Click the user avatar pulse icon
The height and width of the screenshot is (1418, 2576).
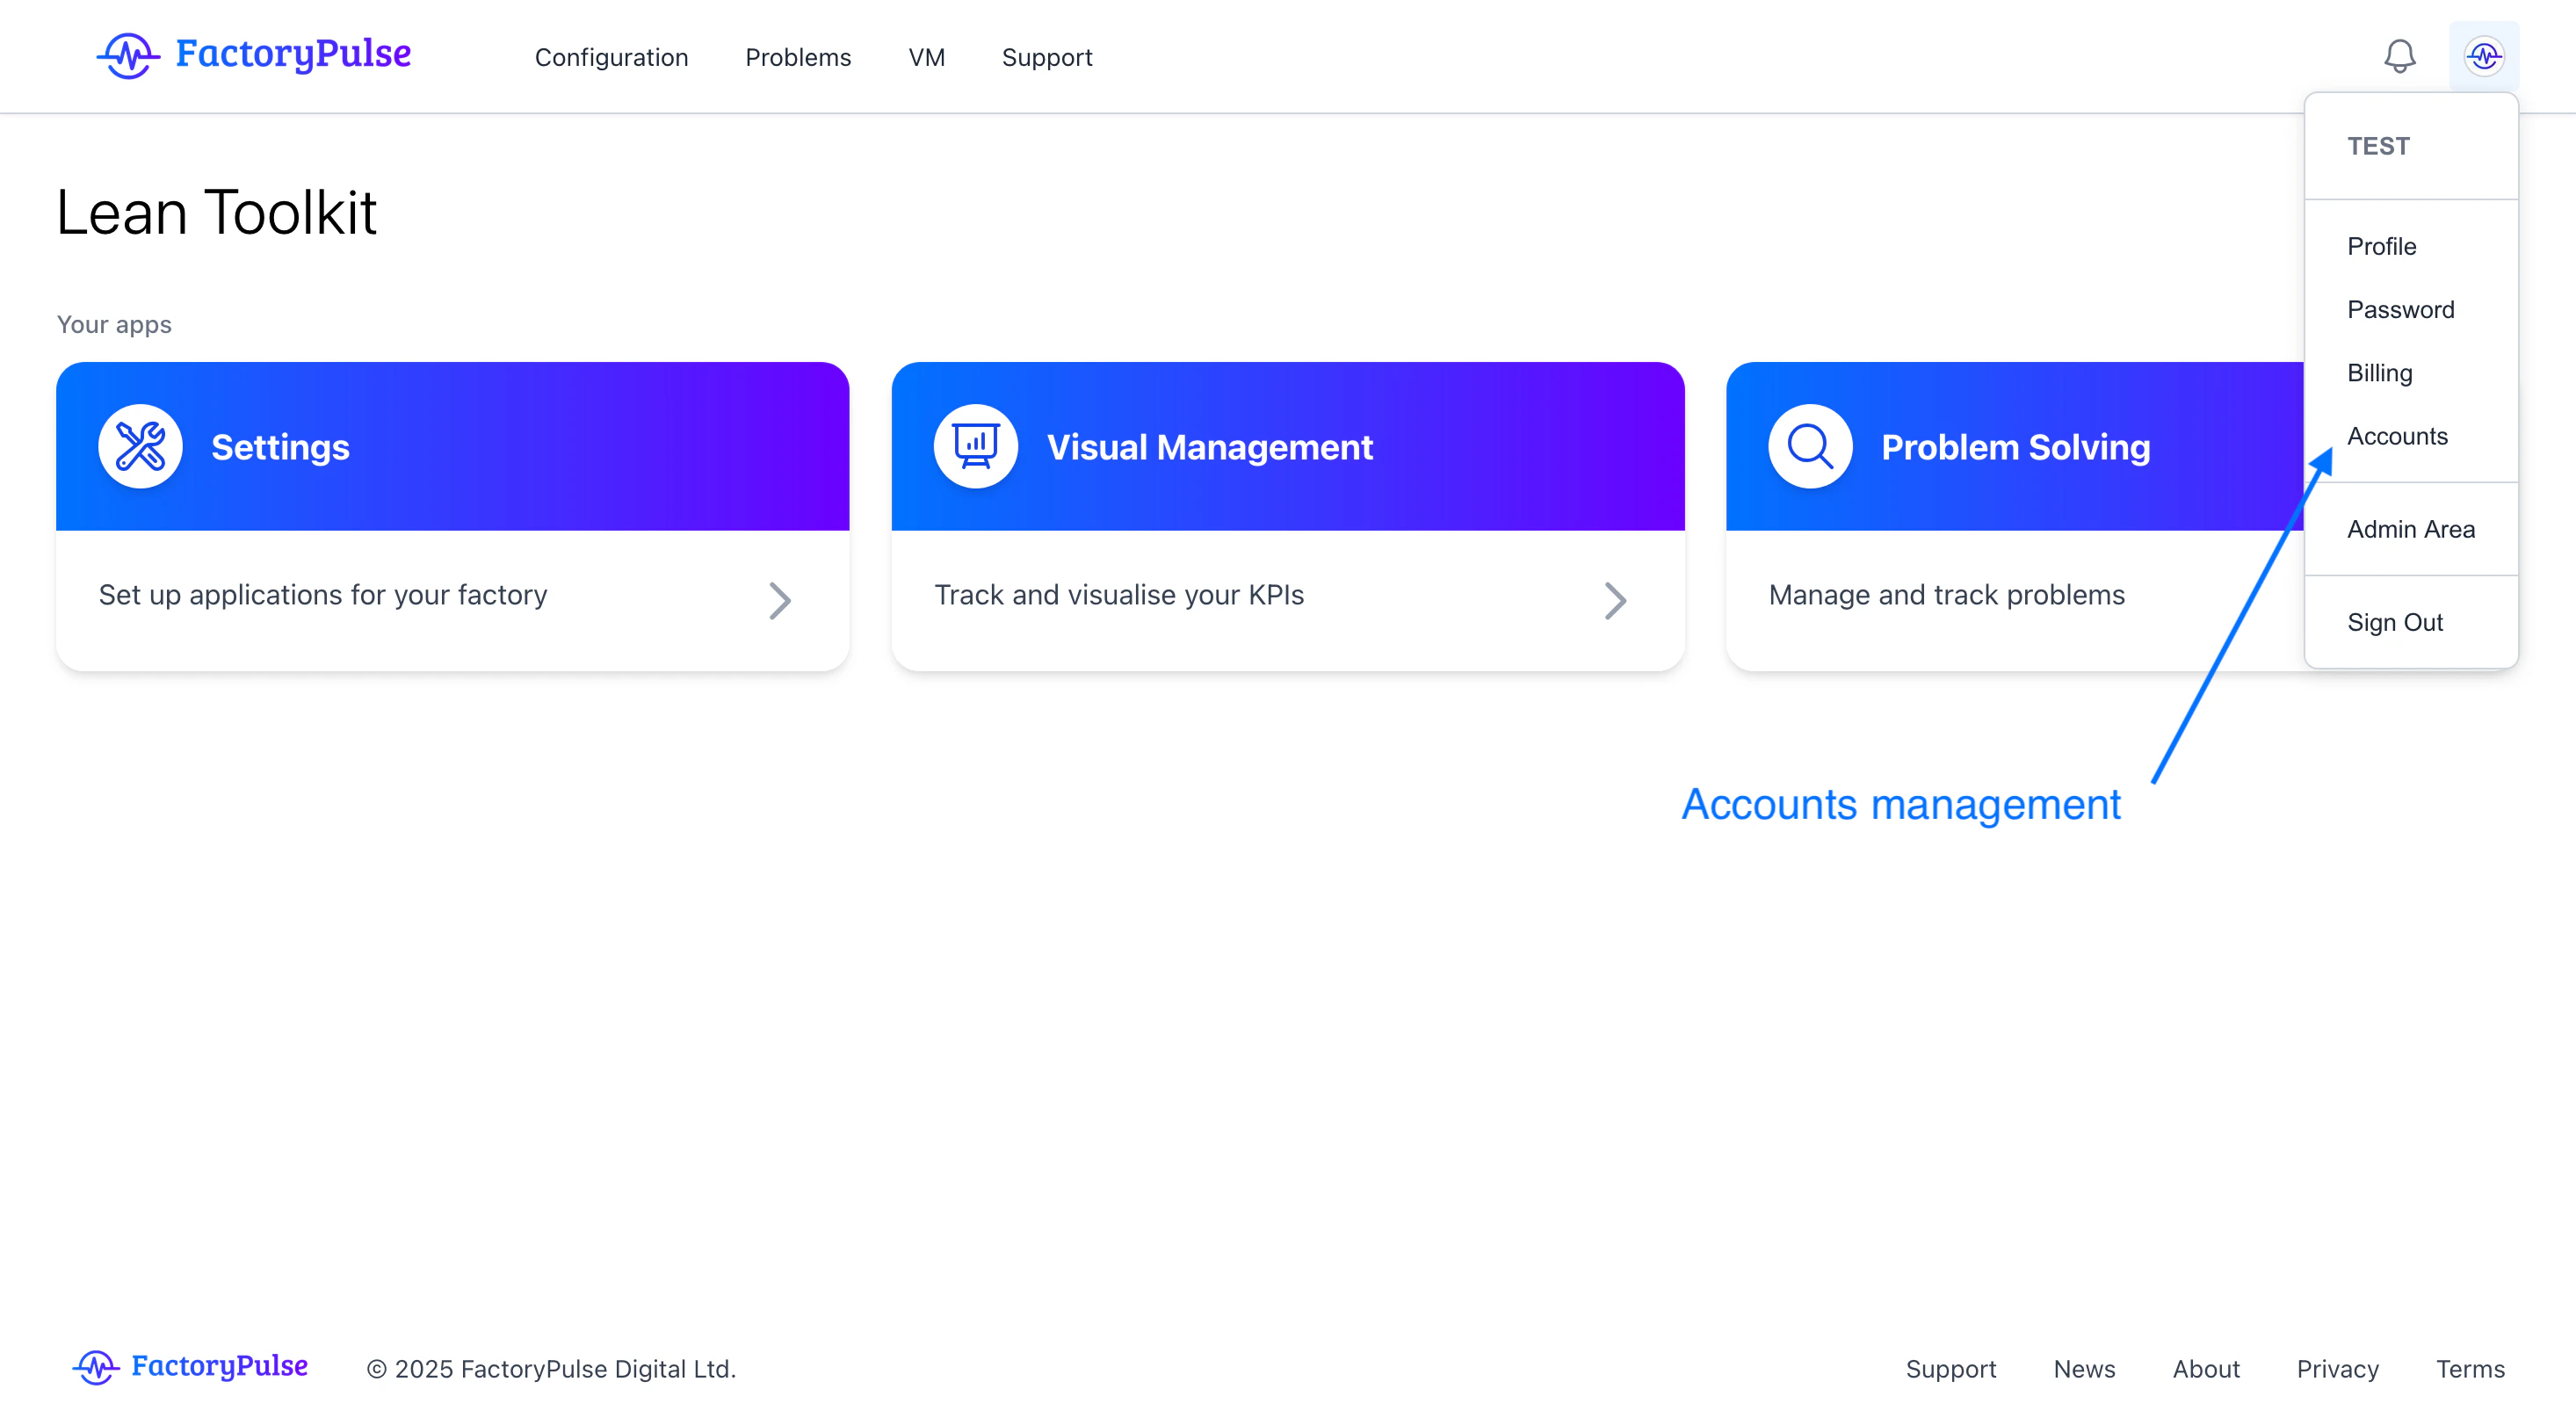click(2484, 56)
